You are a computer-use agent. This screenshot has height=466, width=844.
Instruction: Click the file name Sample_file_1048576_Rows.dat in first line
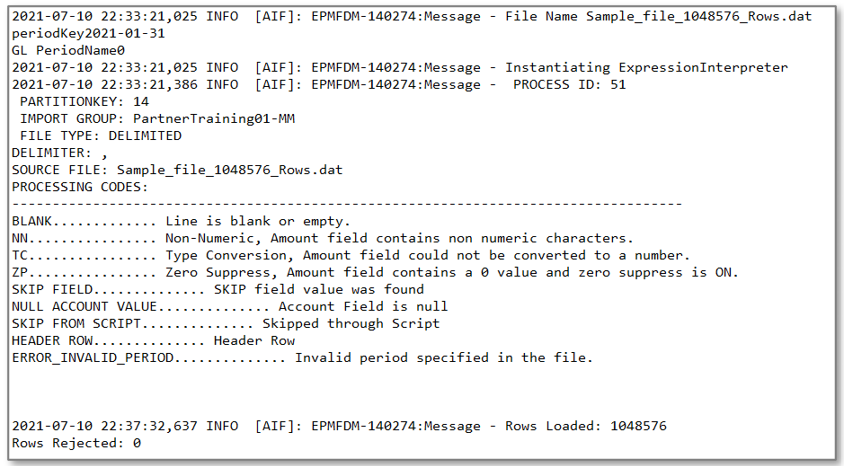tap(698, 17)
